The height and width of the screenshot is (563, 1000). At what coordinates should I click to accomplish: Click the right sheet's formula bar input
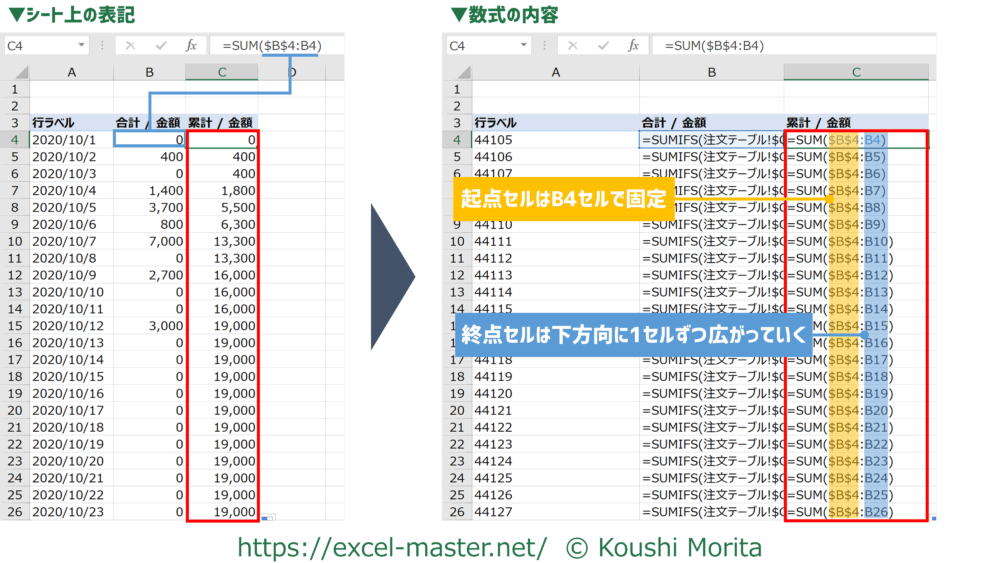click(x=790, y=46)
